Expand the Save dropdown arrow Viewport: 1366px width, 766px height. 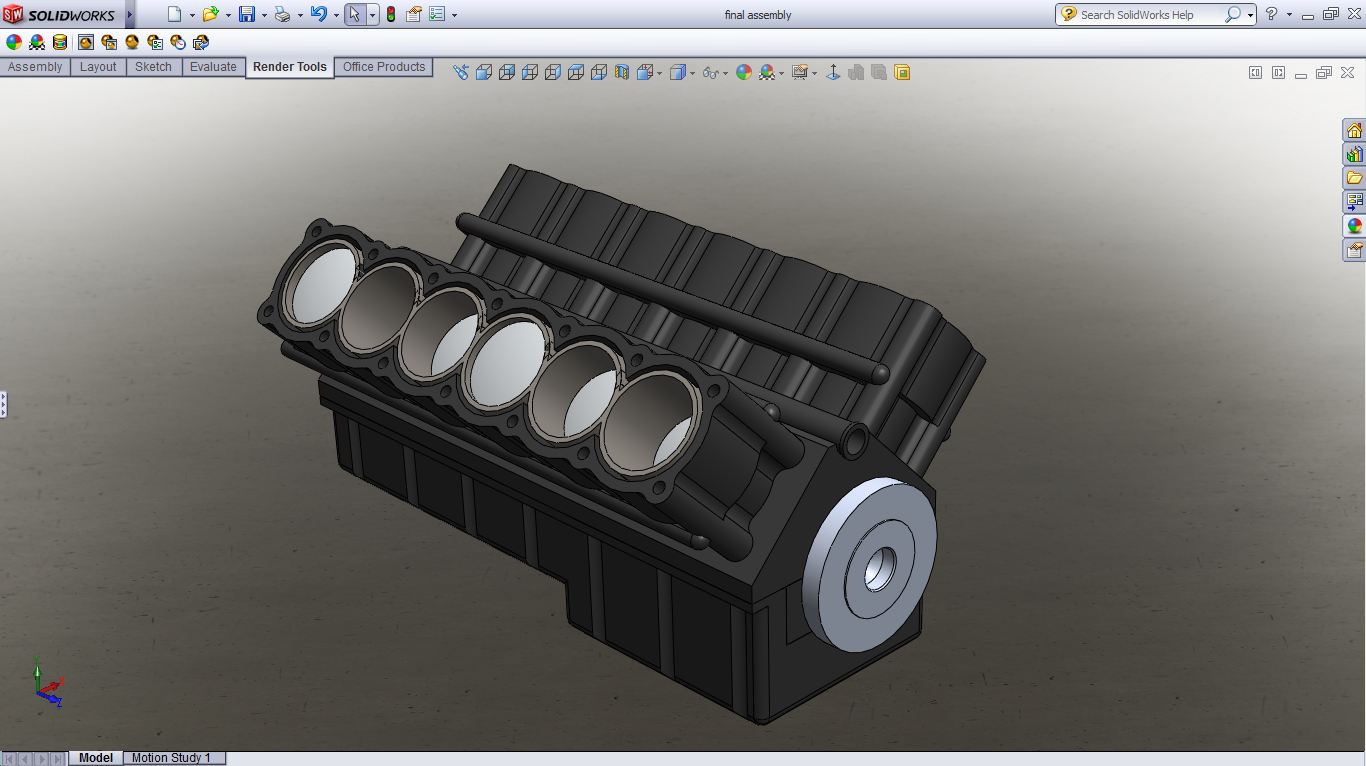264,15
